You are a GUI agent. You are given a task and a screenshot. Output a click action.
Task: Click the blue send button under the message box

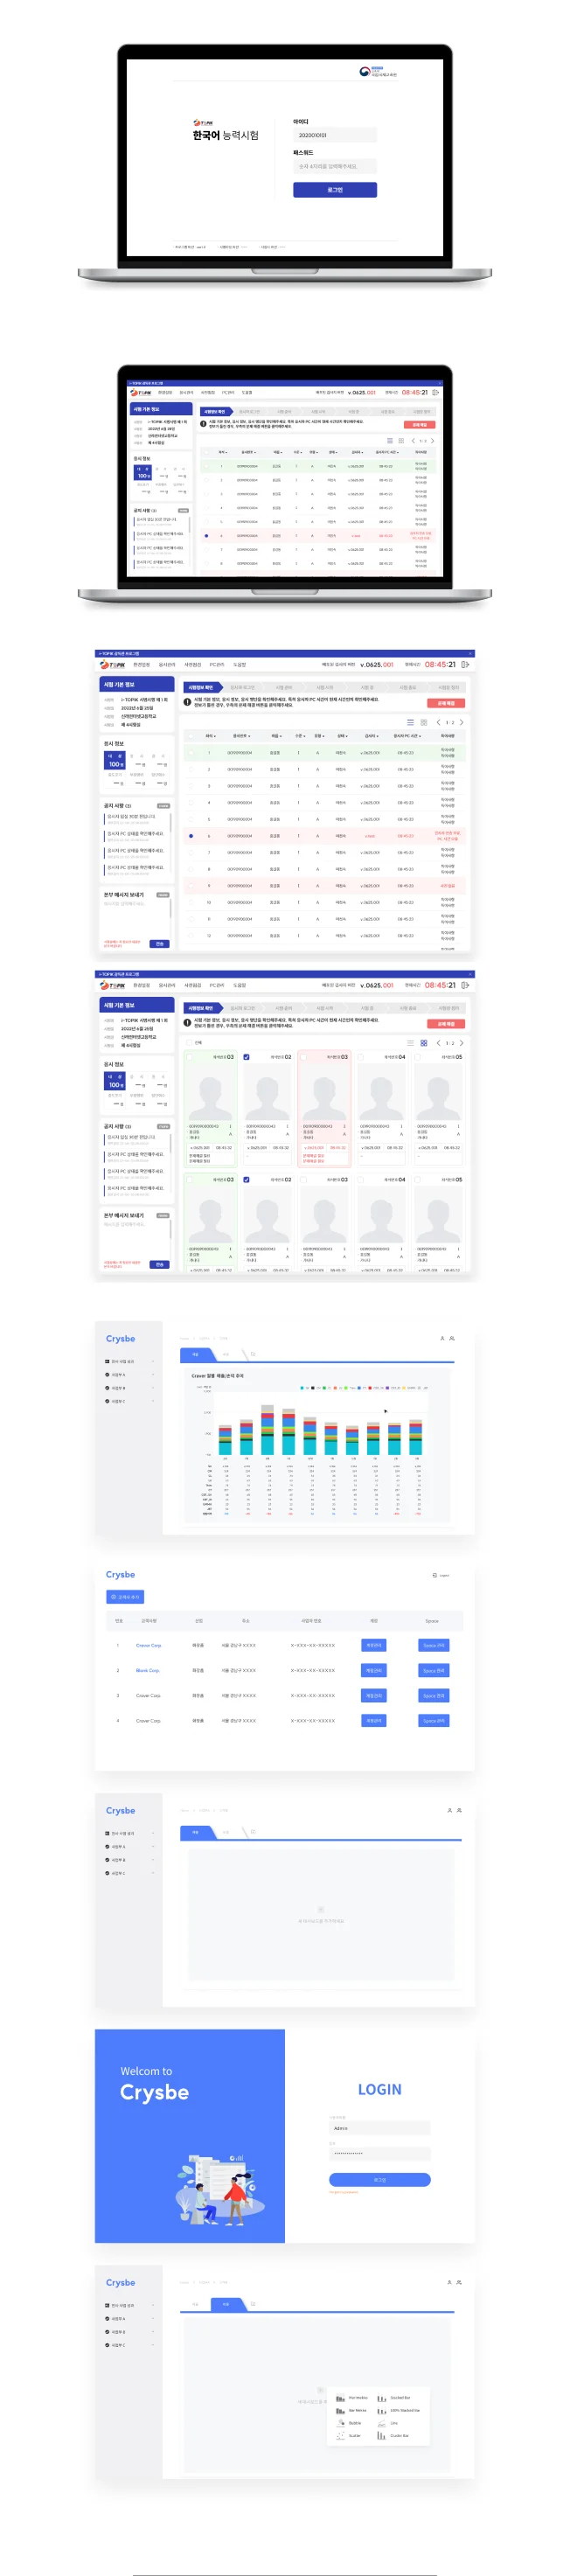tap(159, 944)
